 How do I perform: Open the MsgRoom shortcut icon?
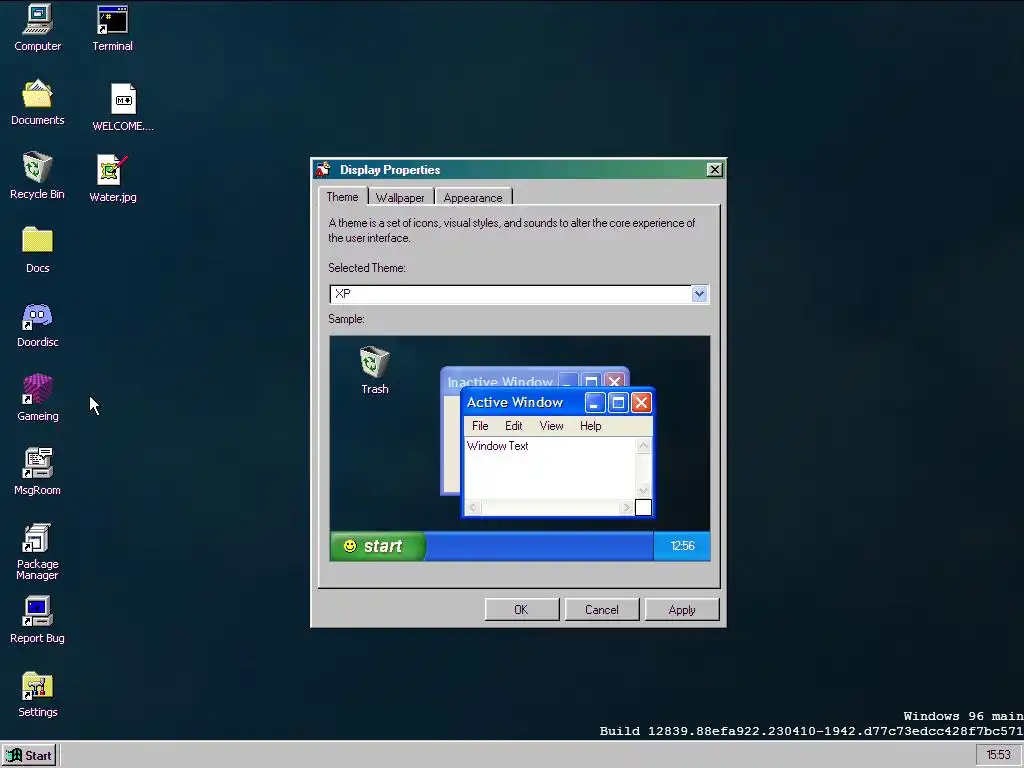tap(37, 472)
